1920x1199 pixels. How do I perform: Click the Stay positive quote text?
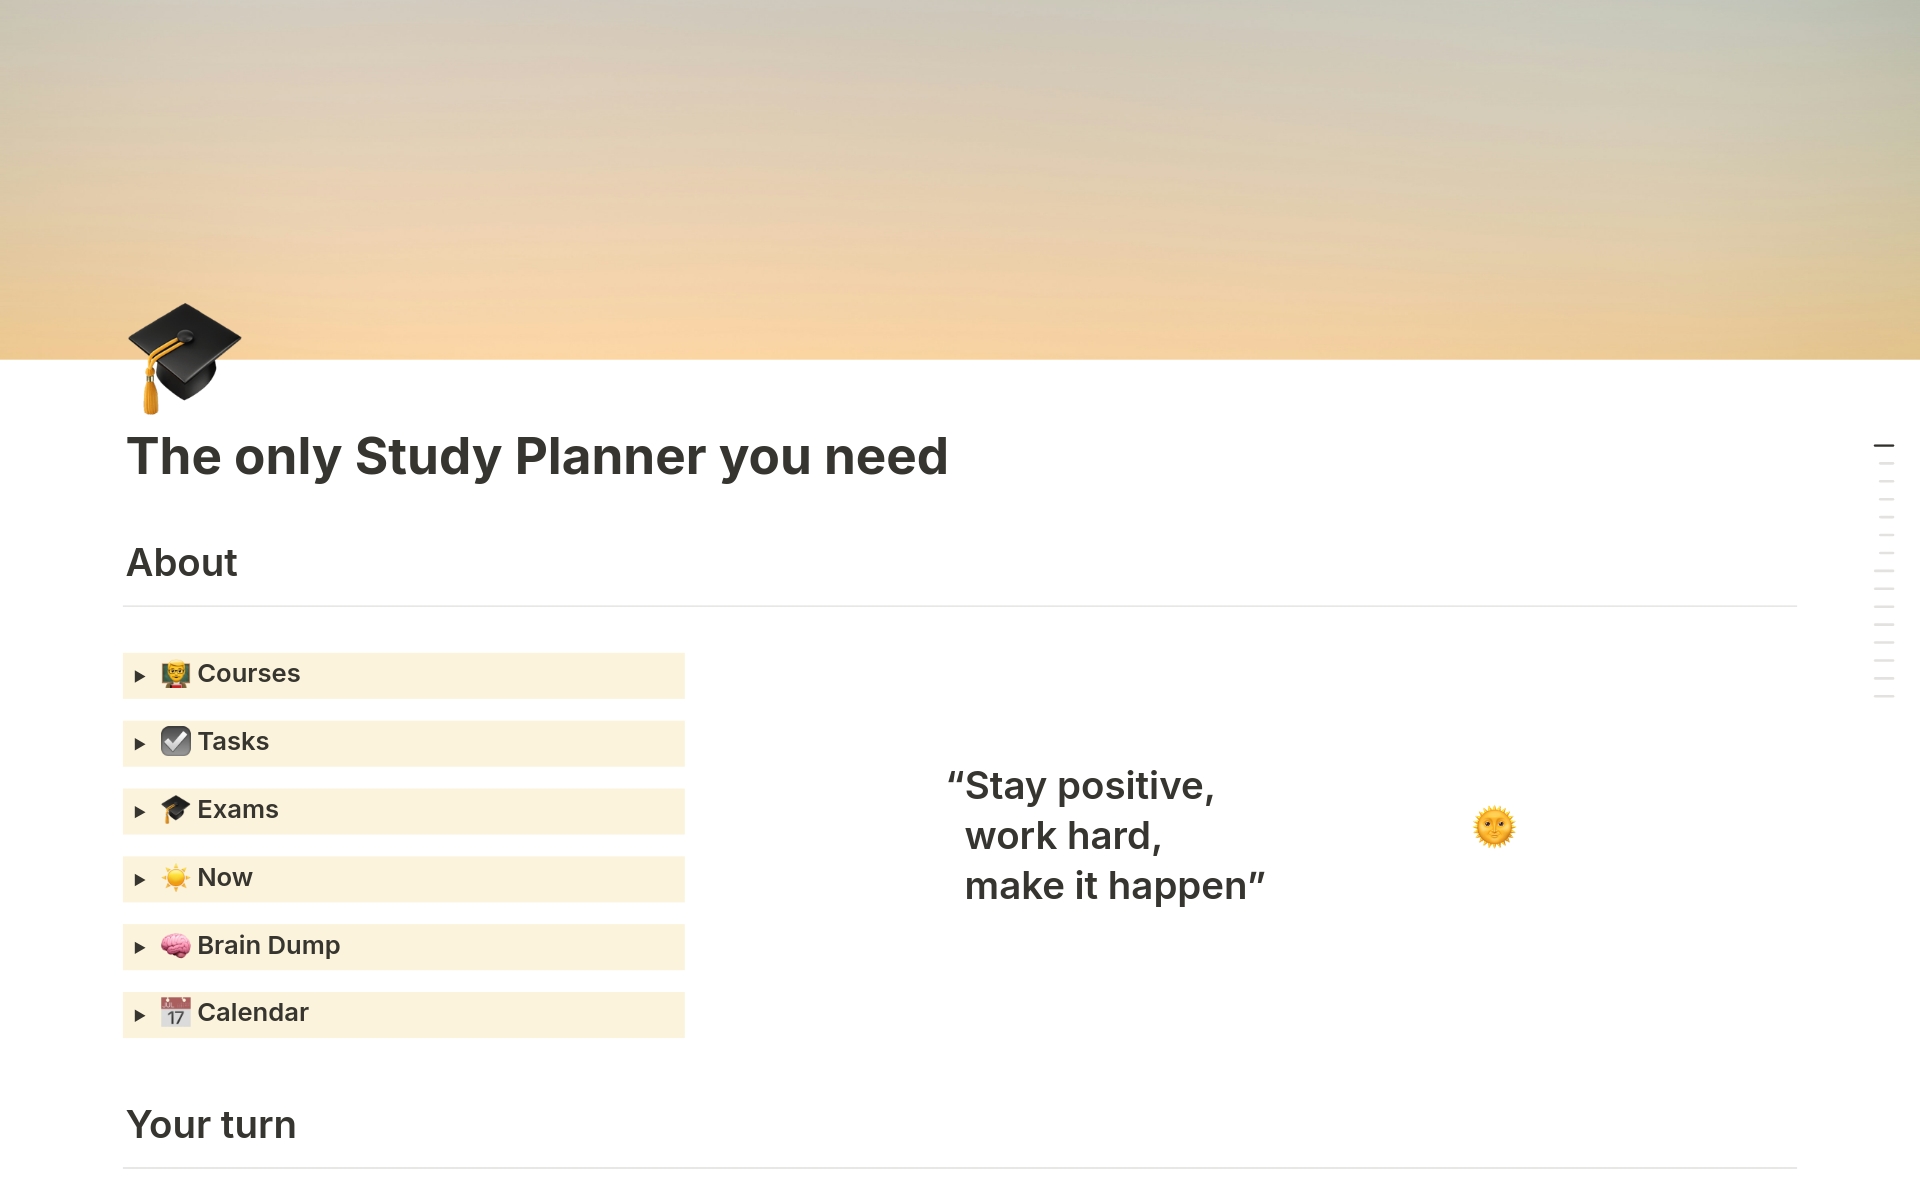pos(1106,836)
